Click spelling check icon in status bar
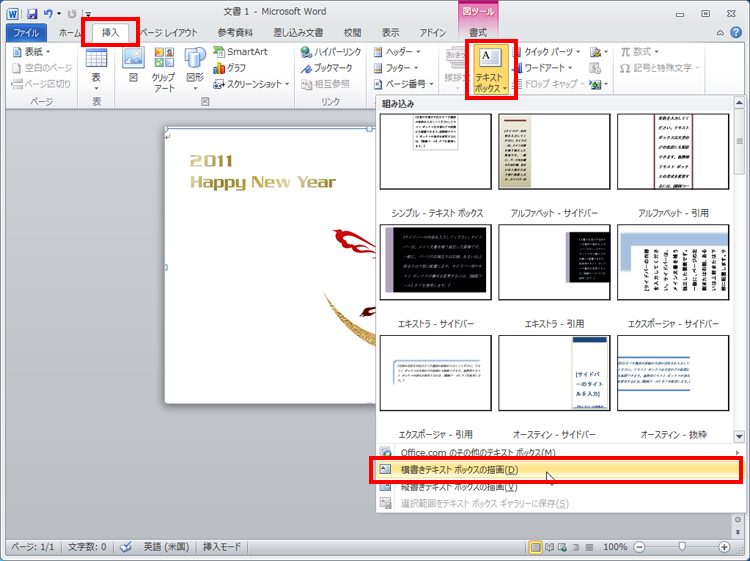The image size is (750, 561). [x=125, y=547]
